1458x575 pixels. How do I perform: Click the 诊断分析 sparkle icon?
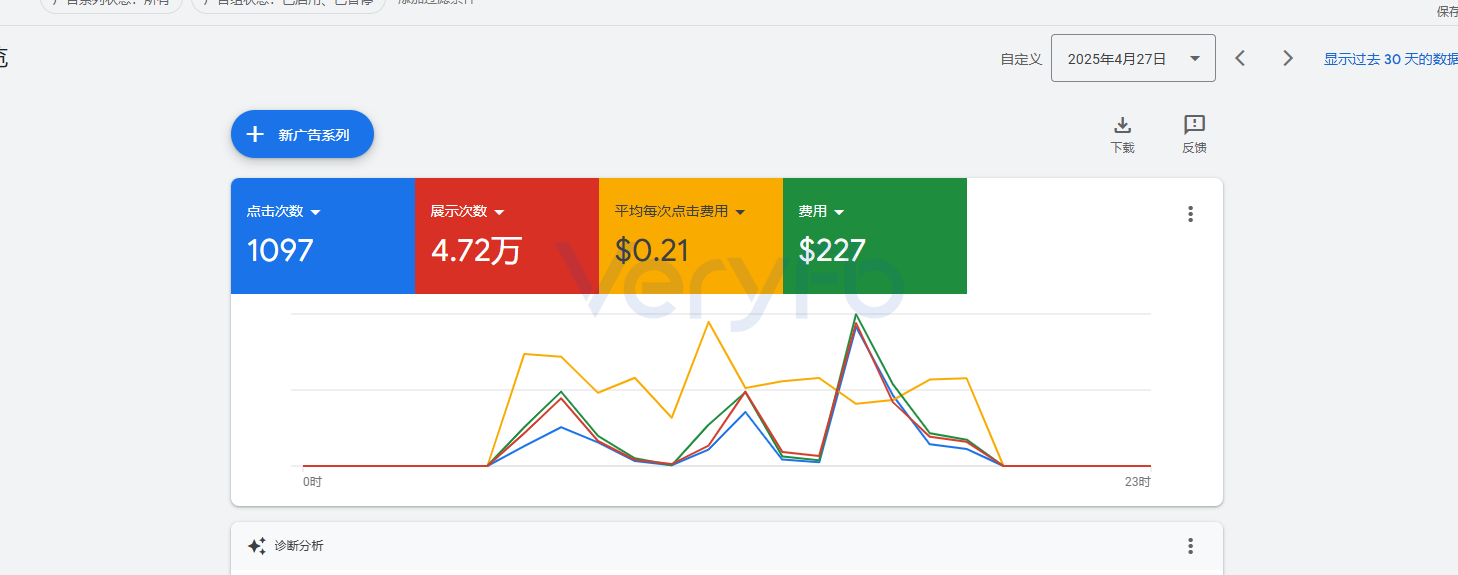pyautogui.click(x=257, y=546)
